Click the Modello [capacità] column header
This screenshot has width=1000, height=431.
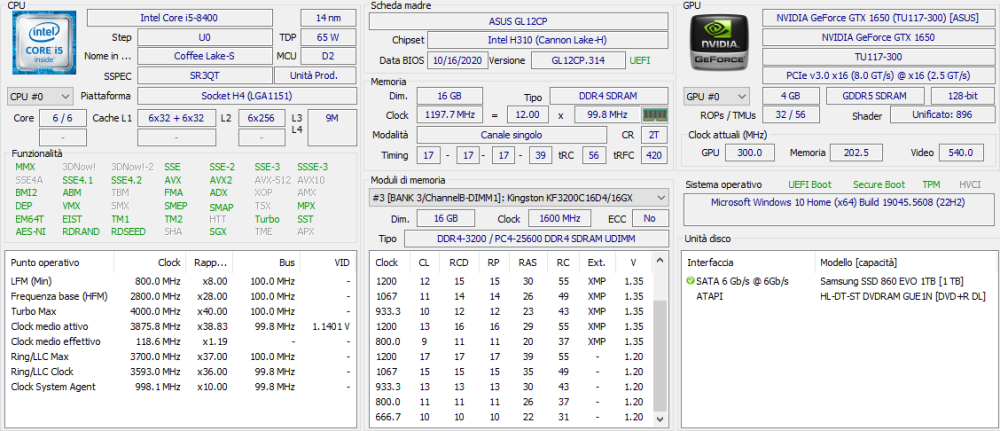pos(904,262)
